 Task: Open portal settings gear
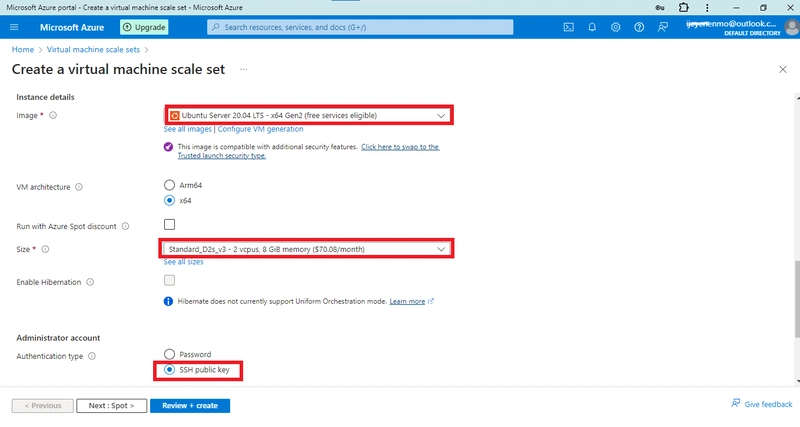615,28
